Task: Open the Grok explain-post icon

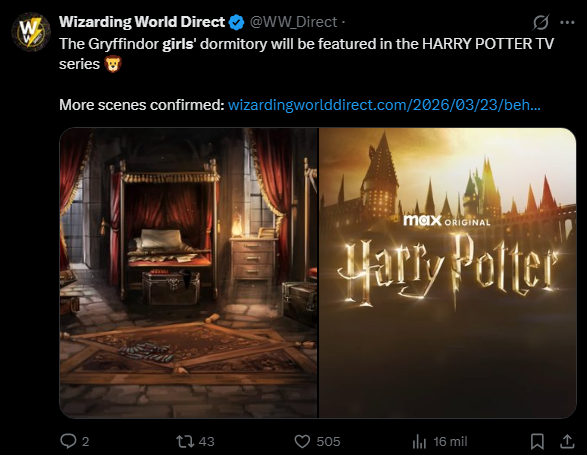Action: [541, 22]
